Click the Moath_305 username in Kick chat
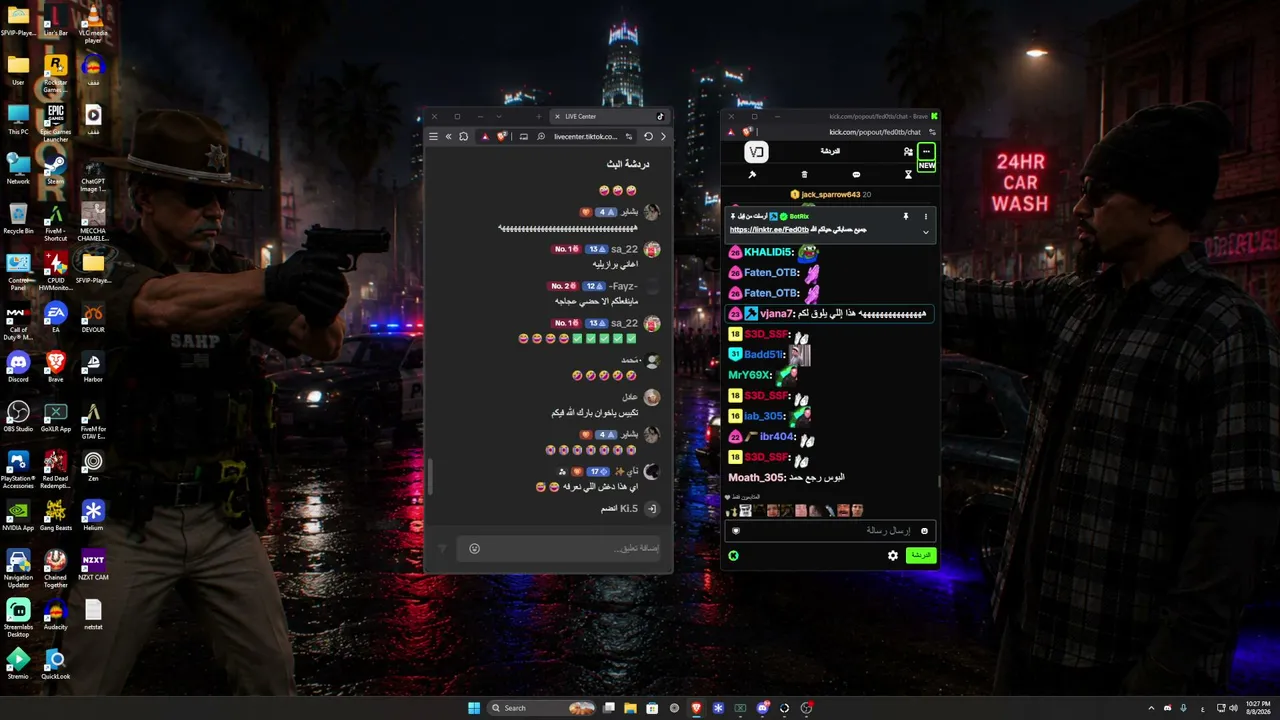The image size is (1280, 720). [x=758, y=478]
